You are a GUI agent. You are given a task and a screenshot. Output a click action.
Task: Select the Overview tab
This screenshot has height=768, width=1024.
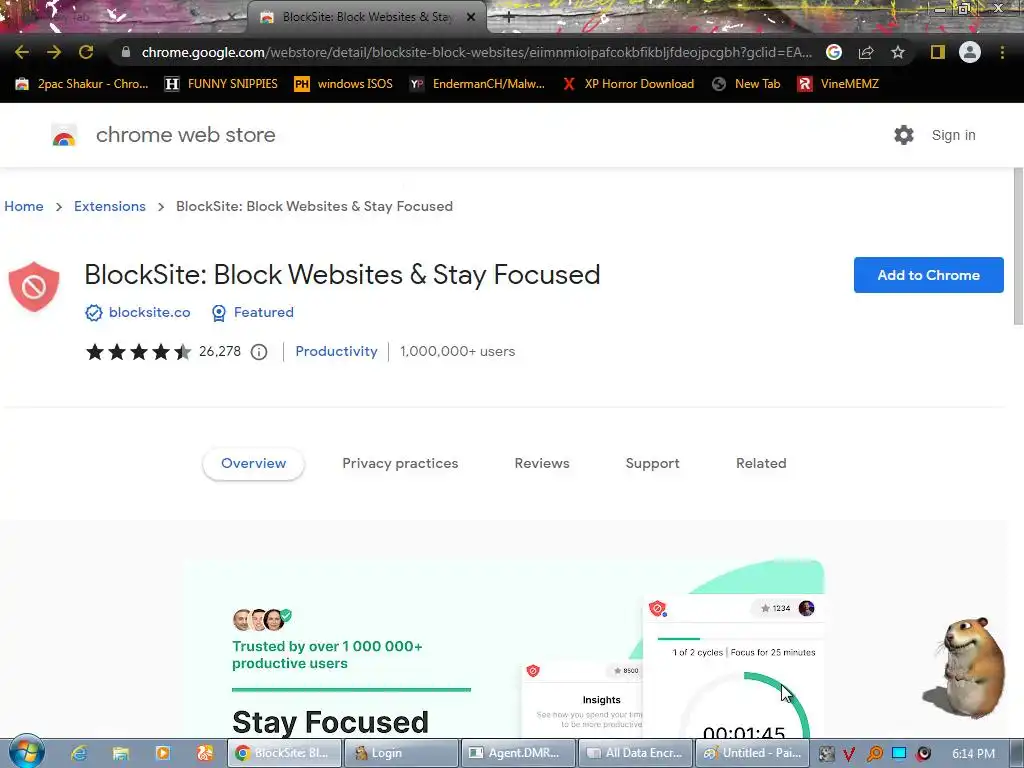pos(253,464)
